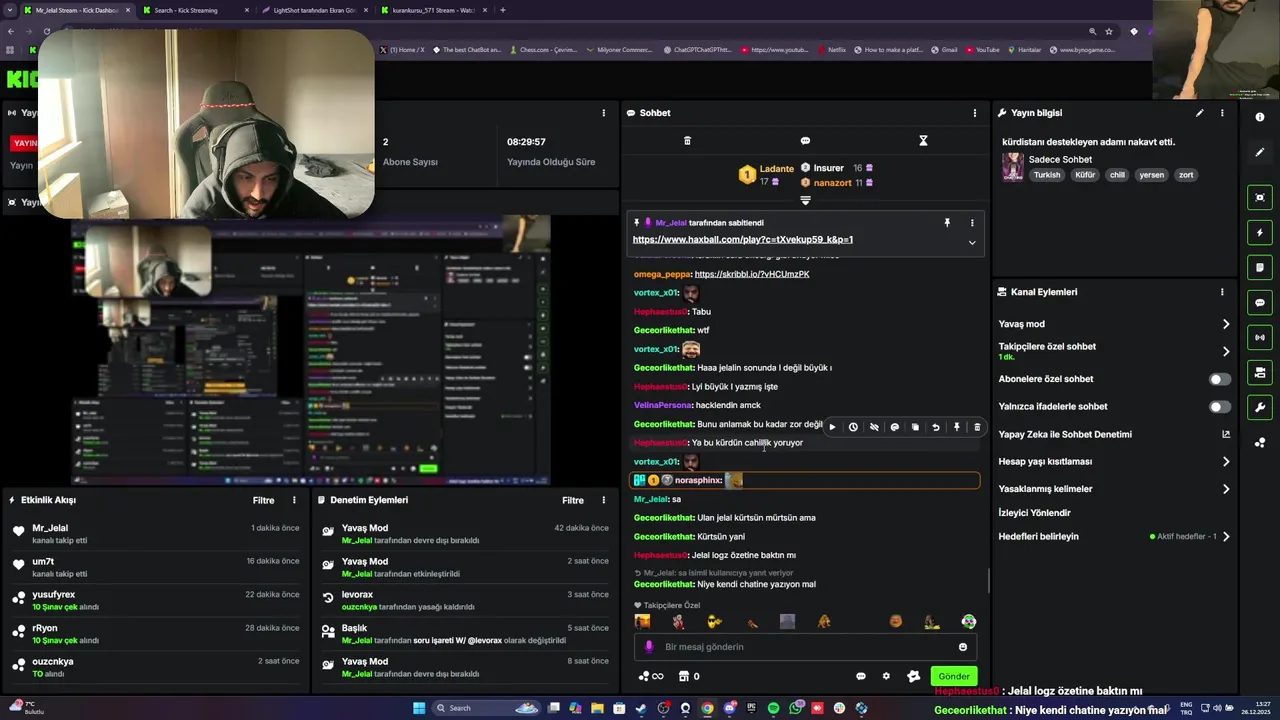This screenshot has width=1280, height=720.
Task: Click the Gönder send button
Action: (x=953, y=676)
